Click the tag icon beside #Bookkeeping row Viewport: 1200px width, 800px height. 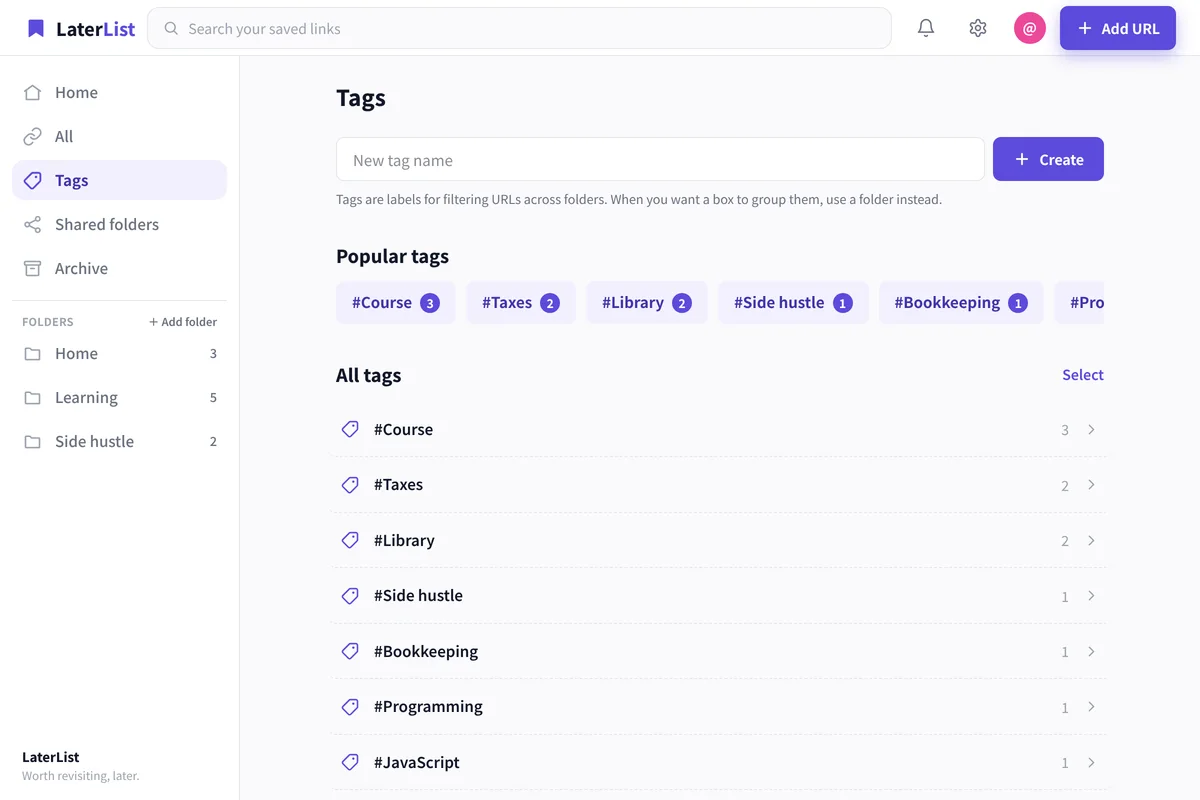coord(350,651)
